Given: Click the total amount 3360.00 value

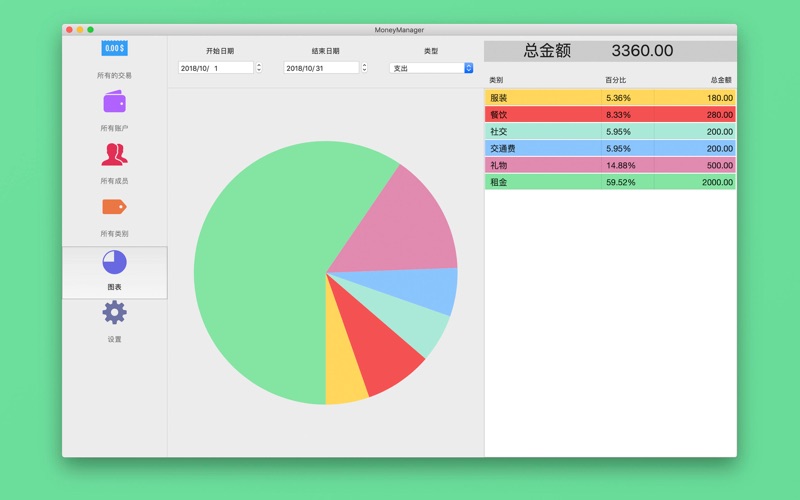Looking at the screenshot, I should [642, 51].
